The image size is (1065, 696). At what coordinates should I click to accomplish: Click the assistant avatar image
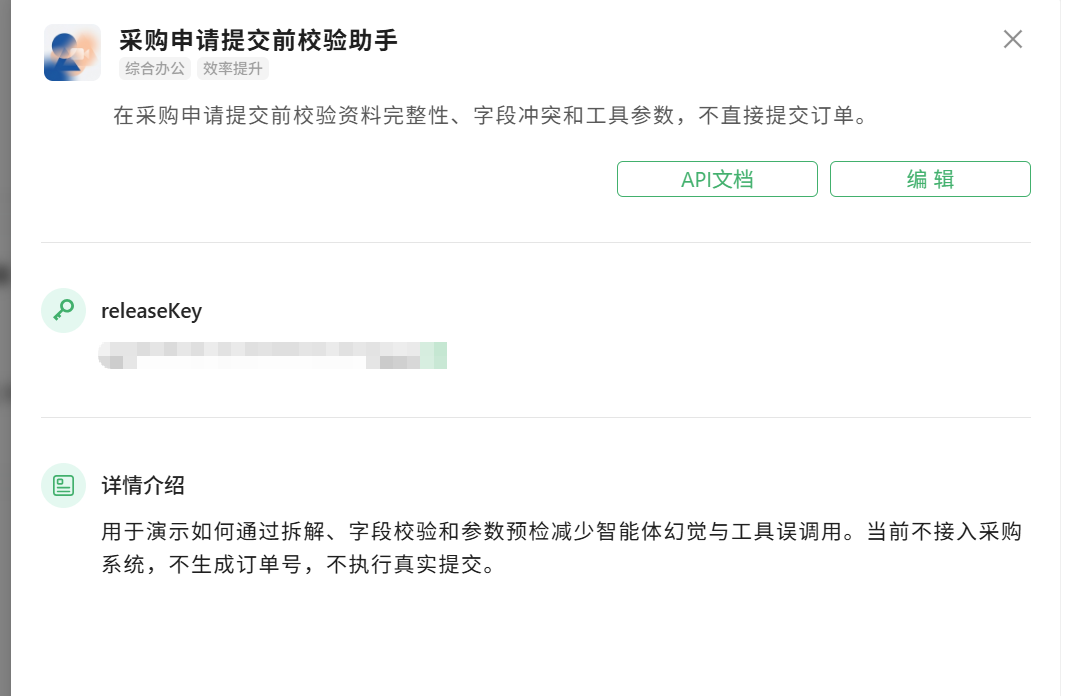tap(72, 52)
